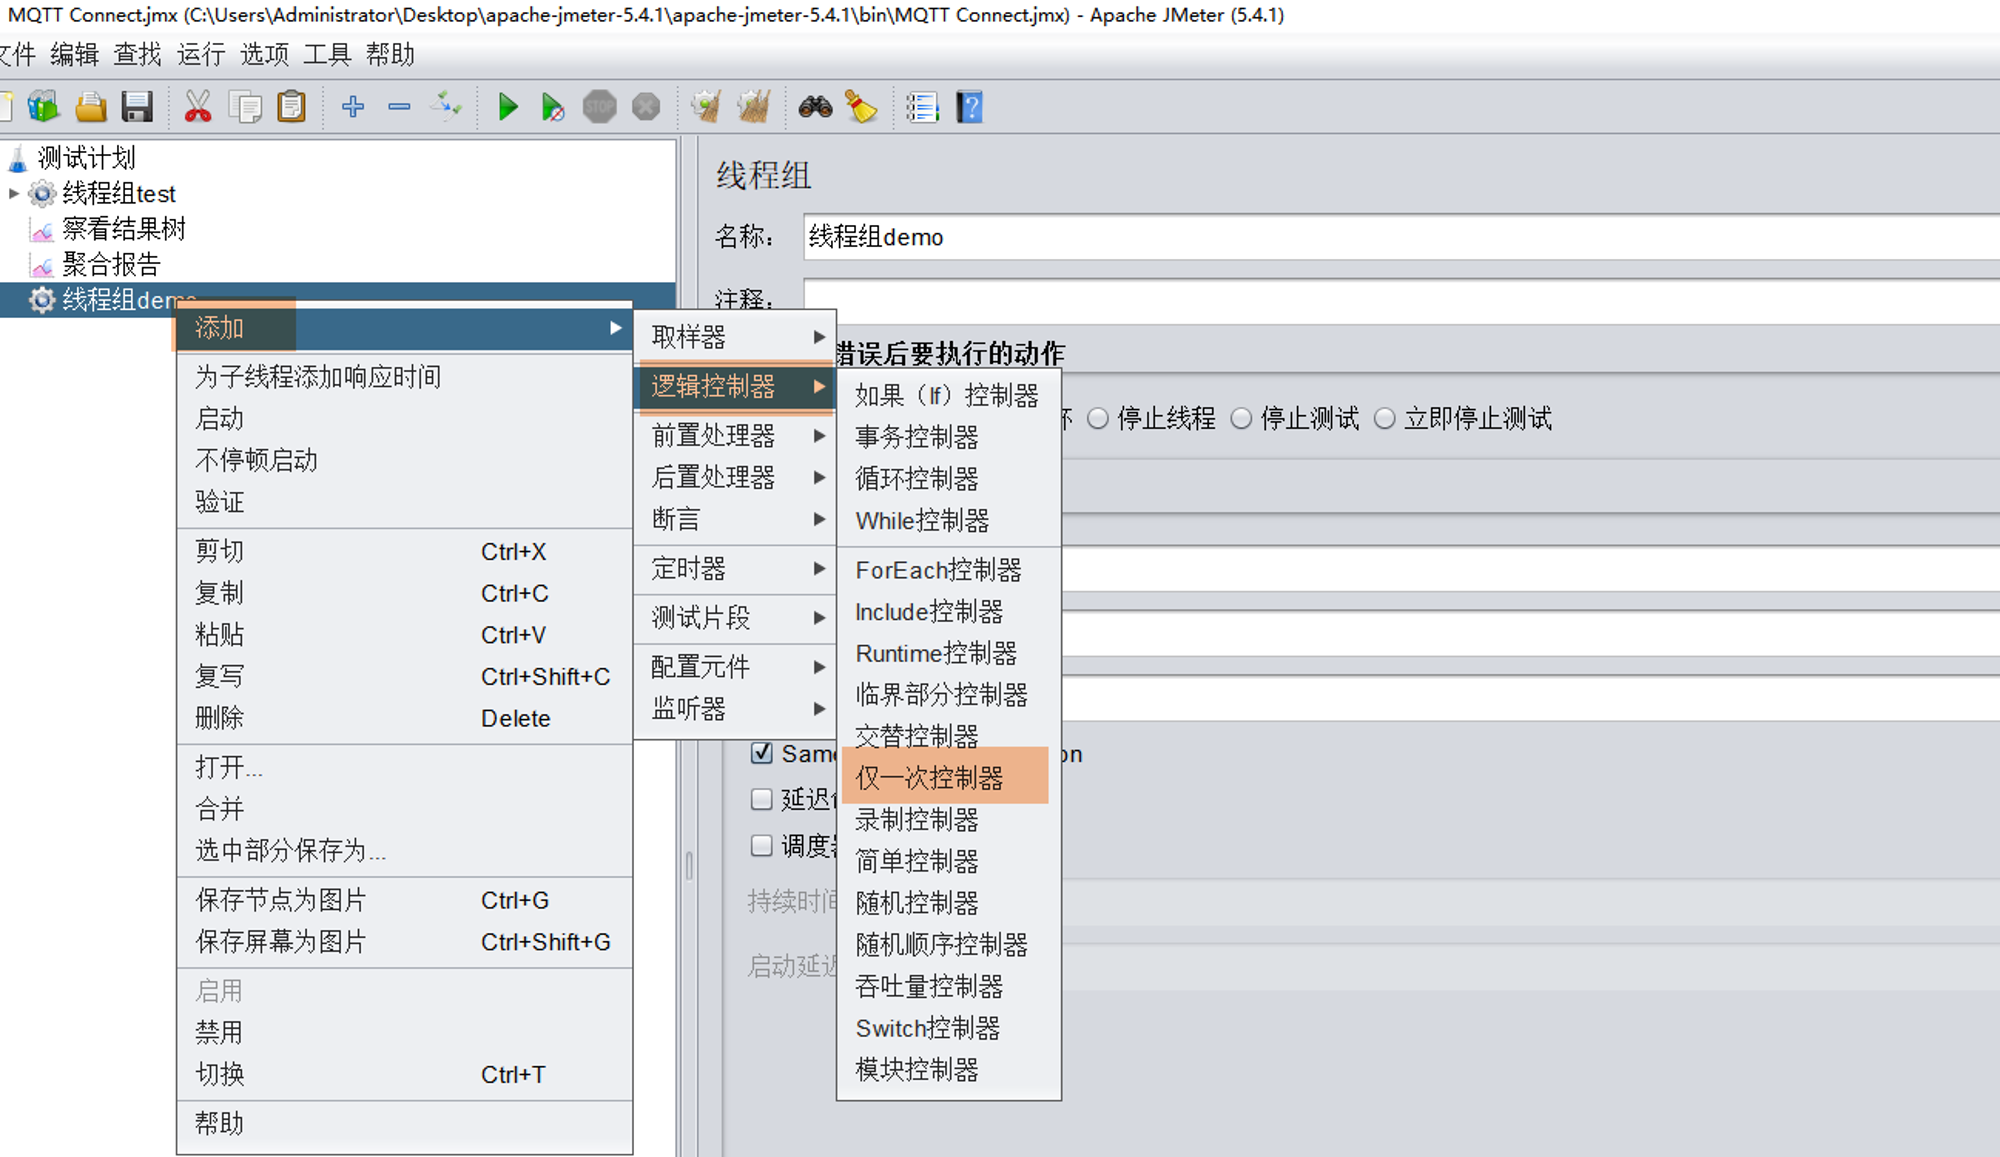This screenshot has width=2000, height=1157.
Task: Expand the 前置处理器 submenu
Action: click(x=736, y=435)
